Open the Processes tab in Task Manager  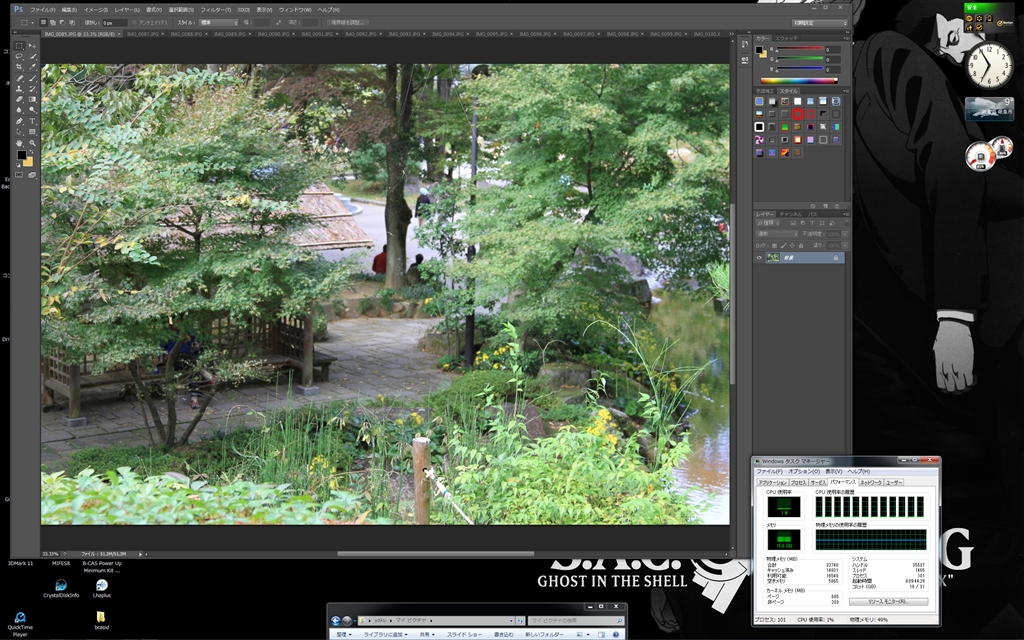pos(799,482)
